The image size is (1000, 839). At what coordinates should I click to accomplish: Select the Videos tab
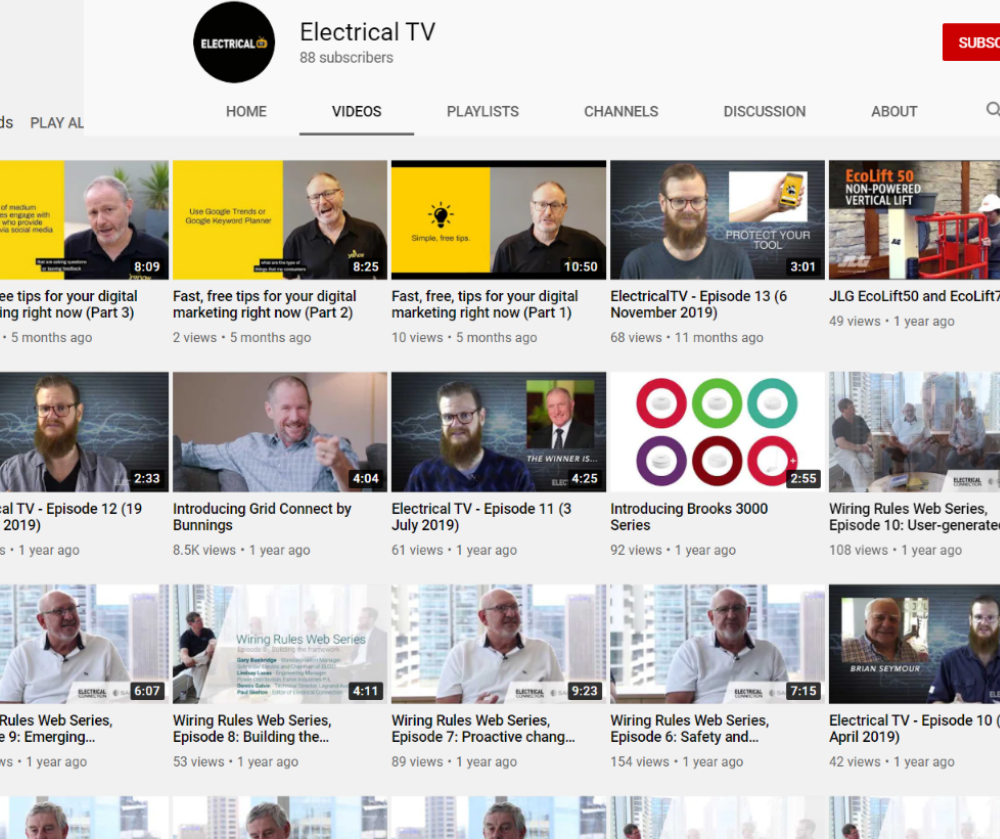point(357,112)
